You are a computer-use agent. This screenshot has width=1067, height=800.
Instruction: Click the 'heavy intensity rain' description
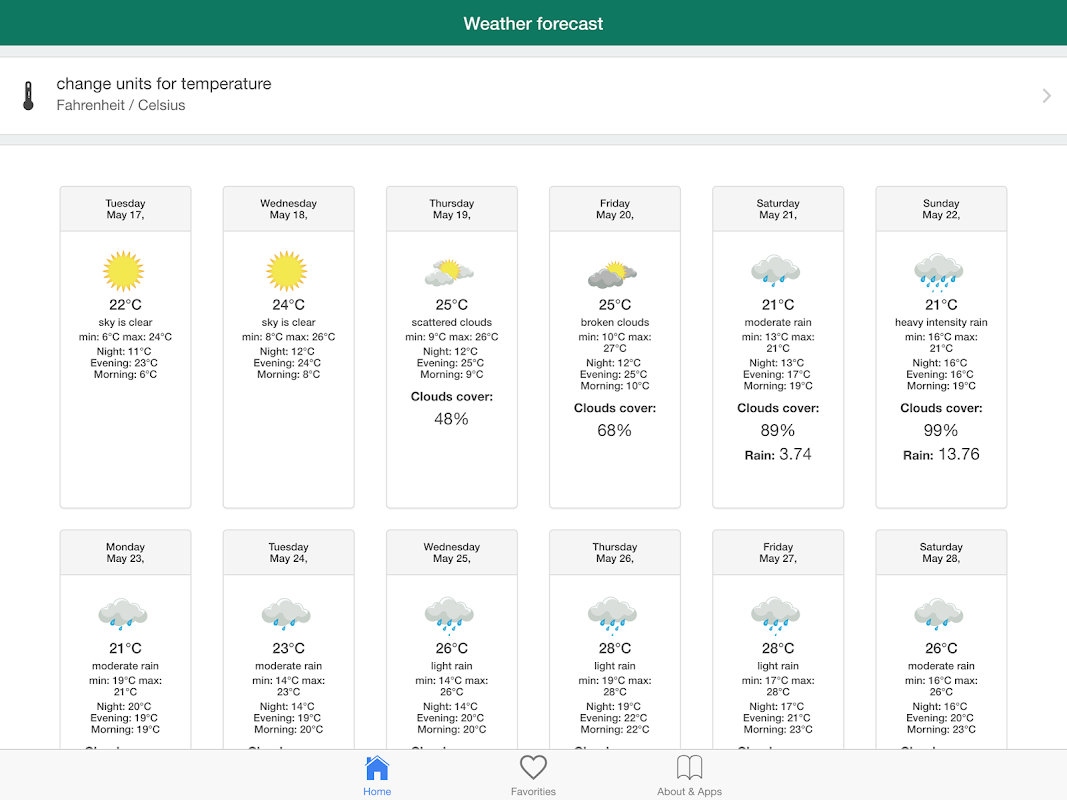[941, 322]
